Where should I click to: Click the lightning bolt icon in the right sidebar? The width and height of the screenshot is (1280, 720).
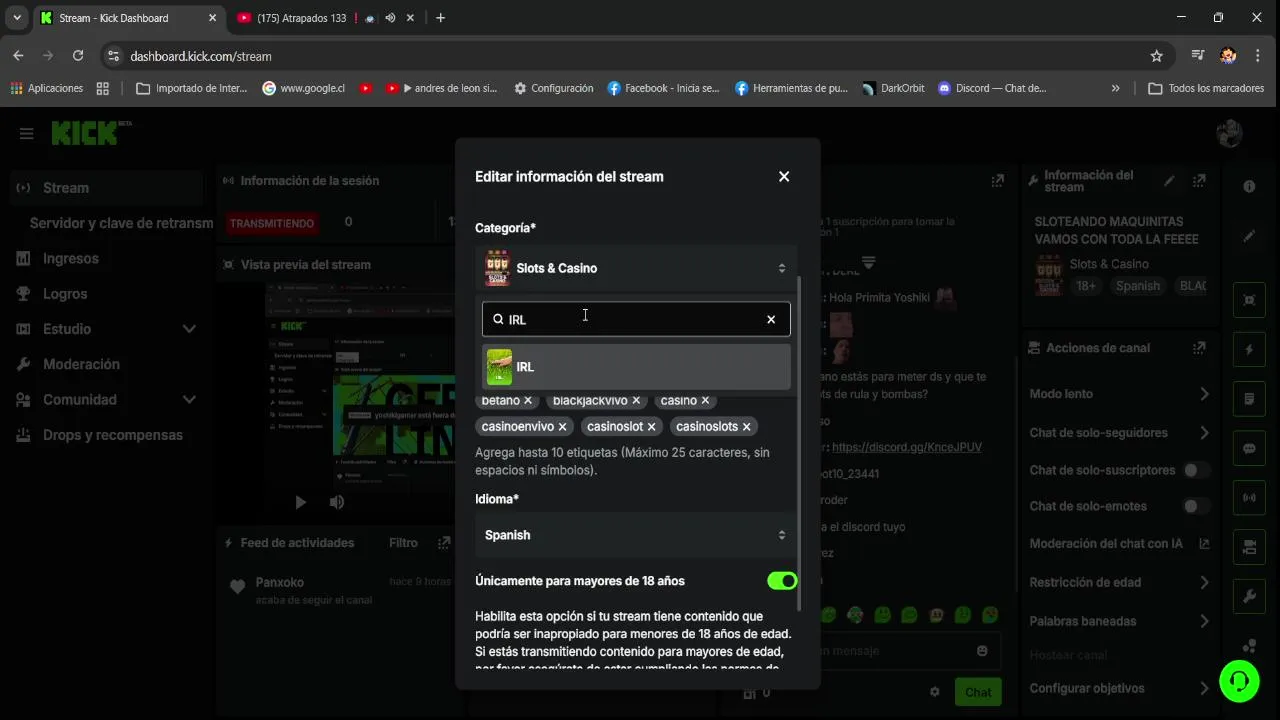1249,349
